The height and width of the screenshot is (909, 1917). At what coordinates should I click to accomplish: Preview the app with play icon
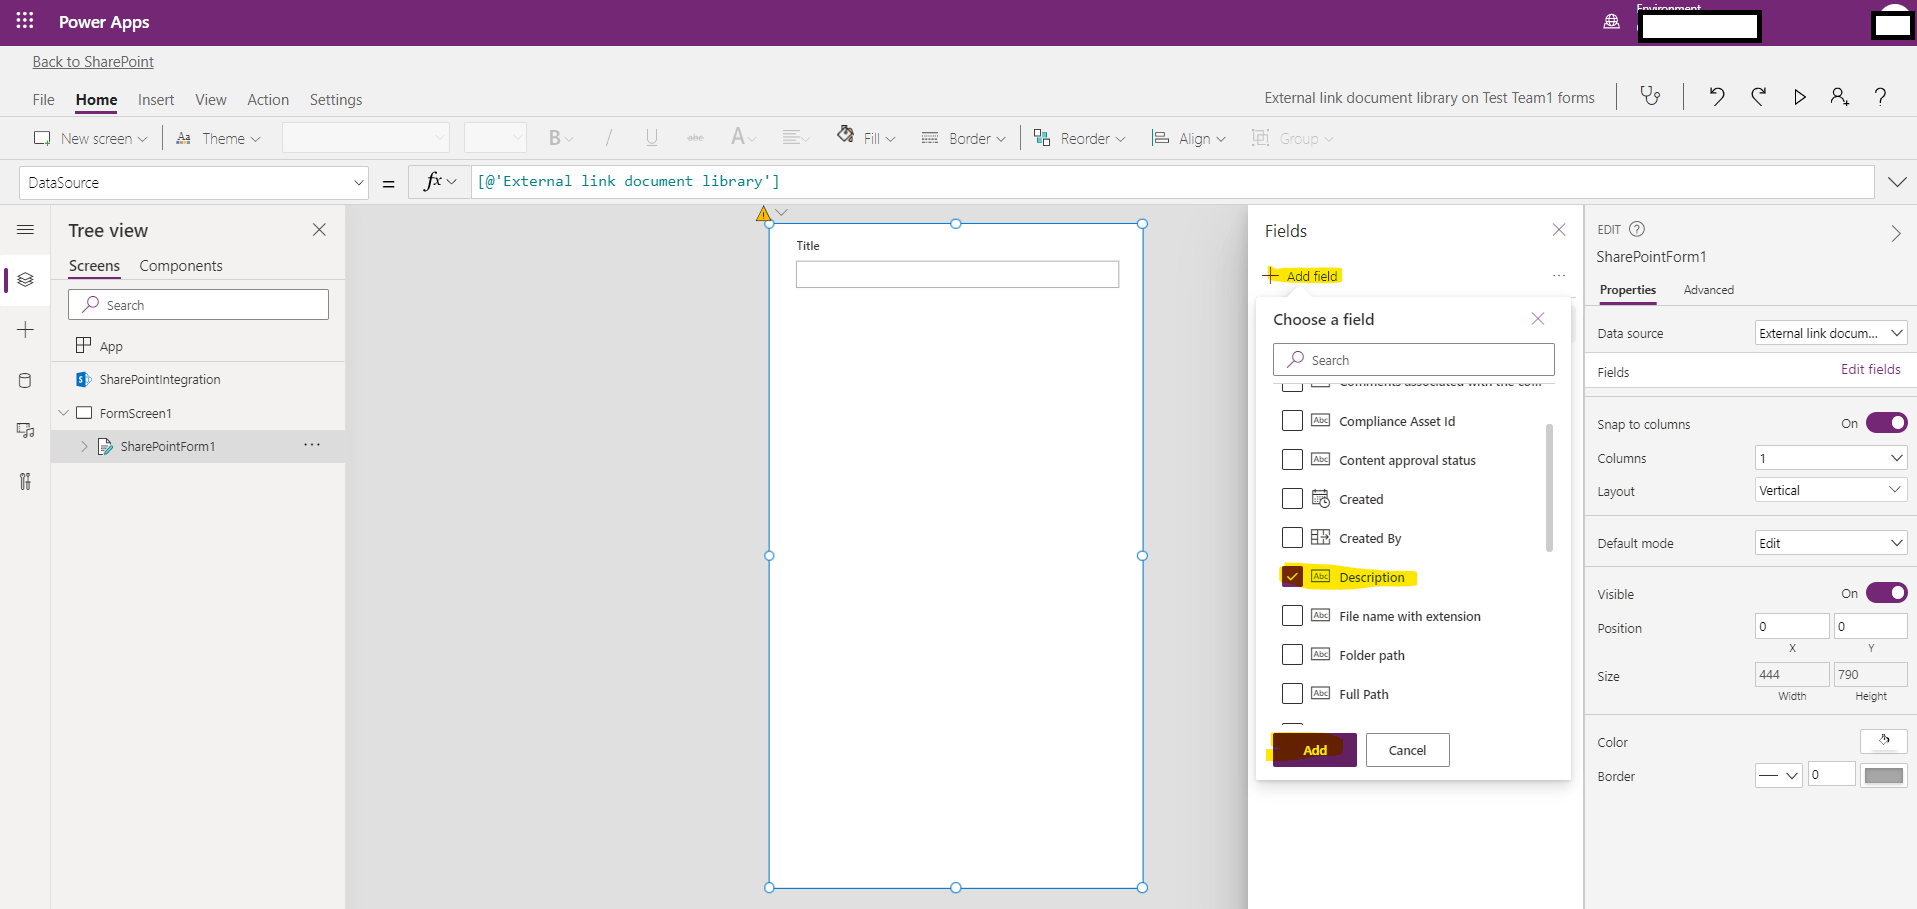1799,97
